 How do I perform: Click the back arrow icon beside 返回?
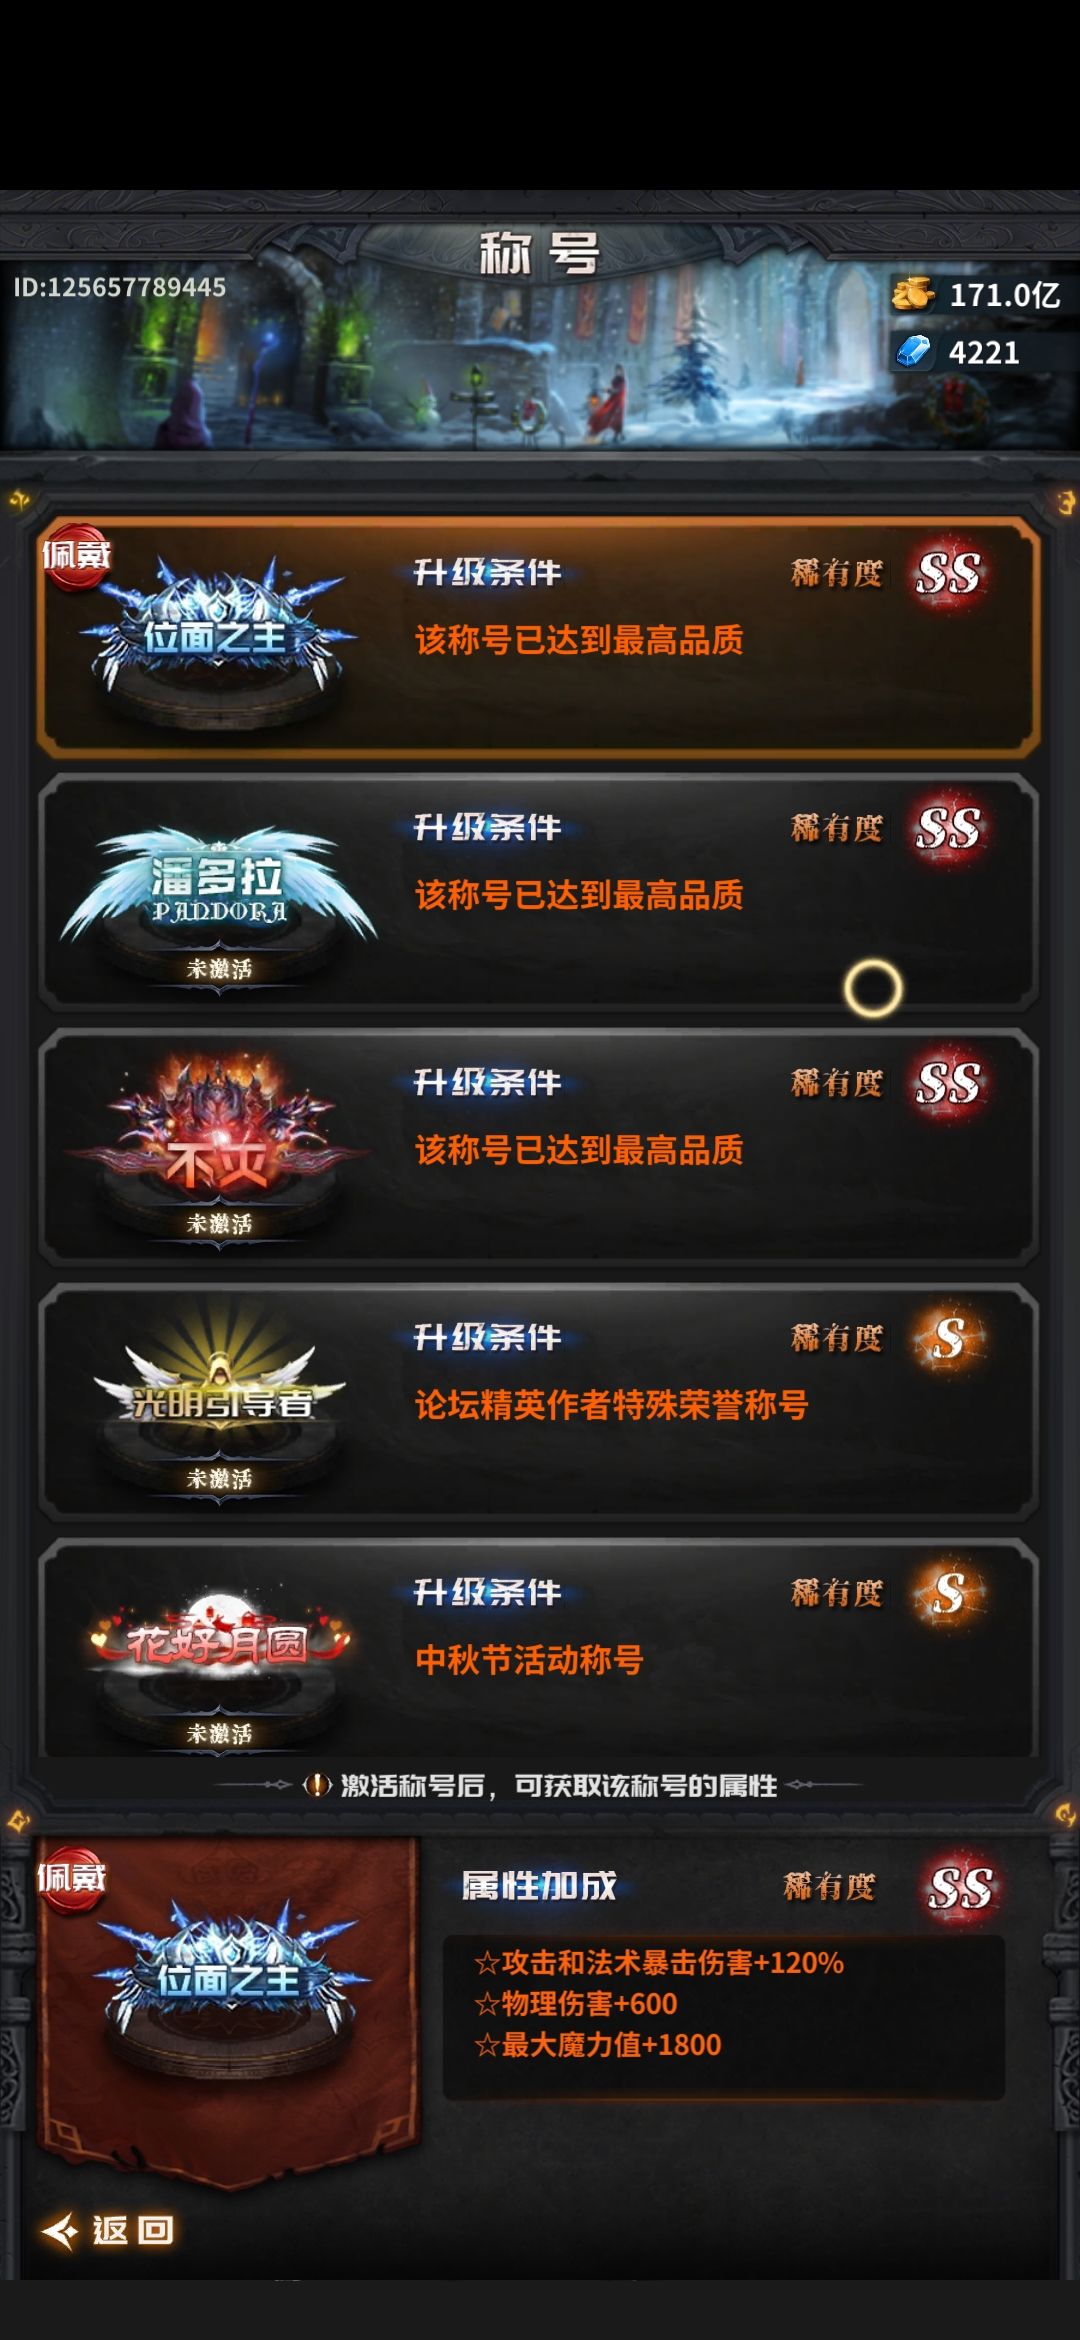click(x=60, y=2230)
